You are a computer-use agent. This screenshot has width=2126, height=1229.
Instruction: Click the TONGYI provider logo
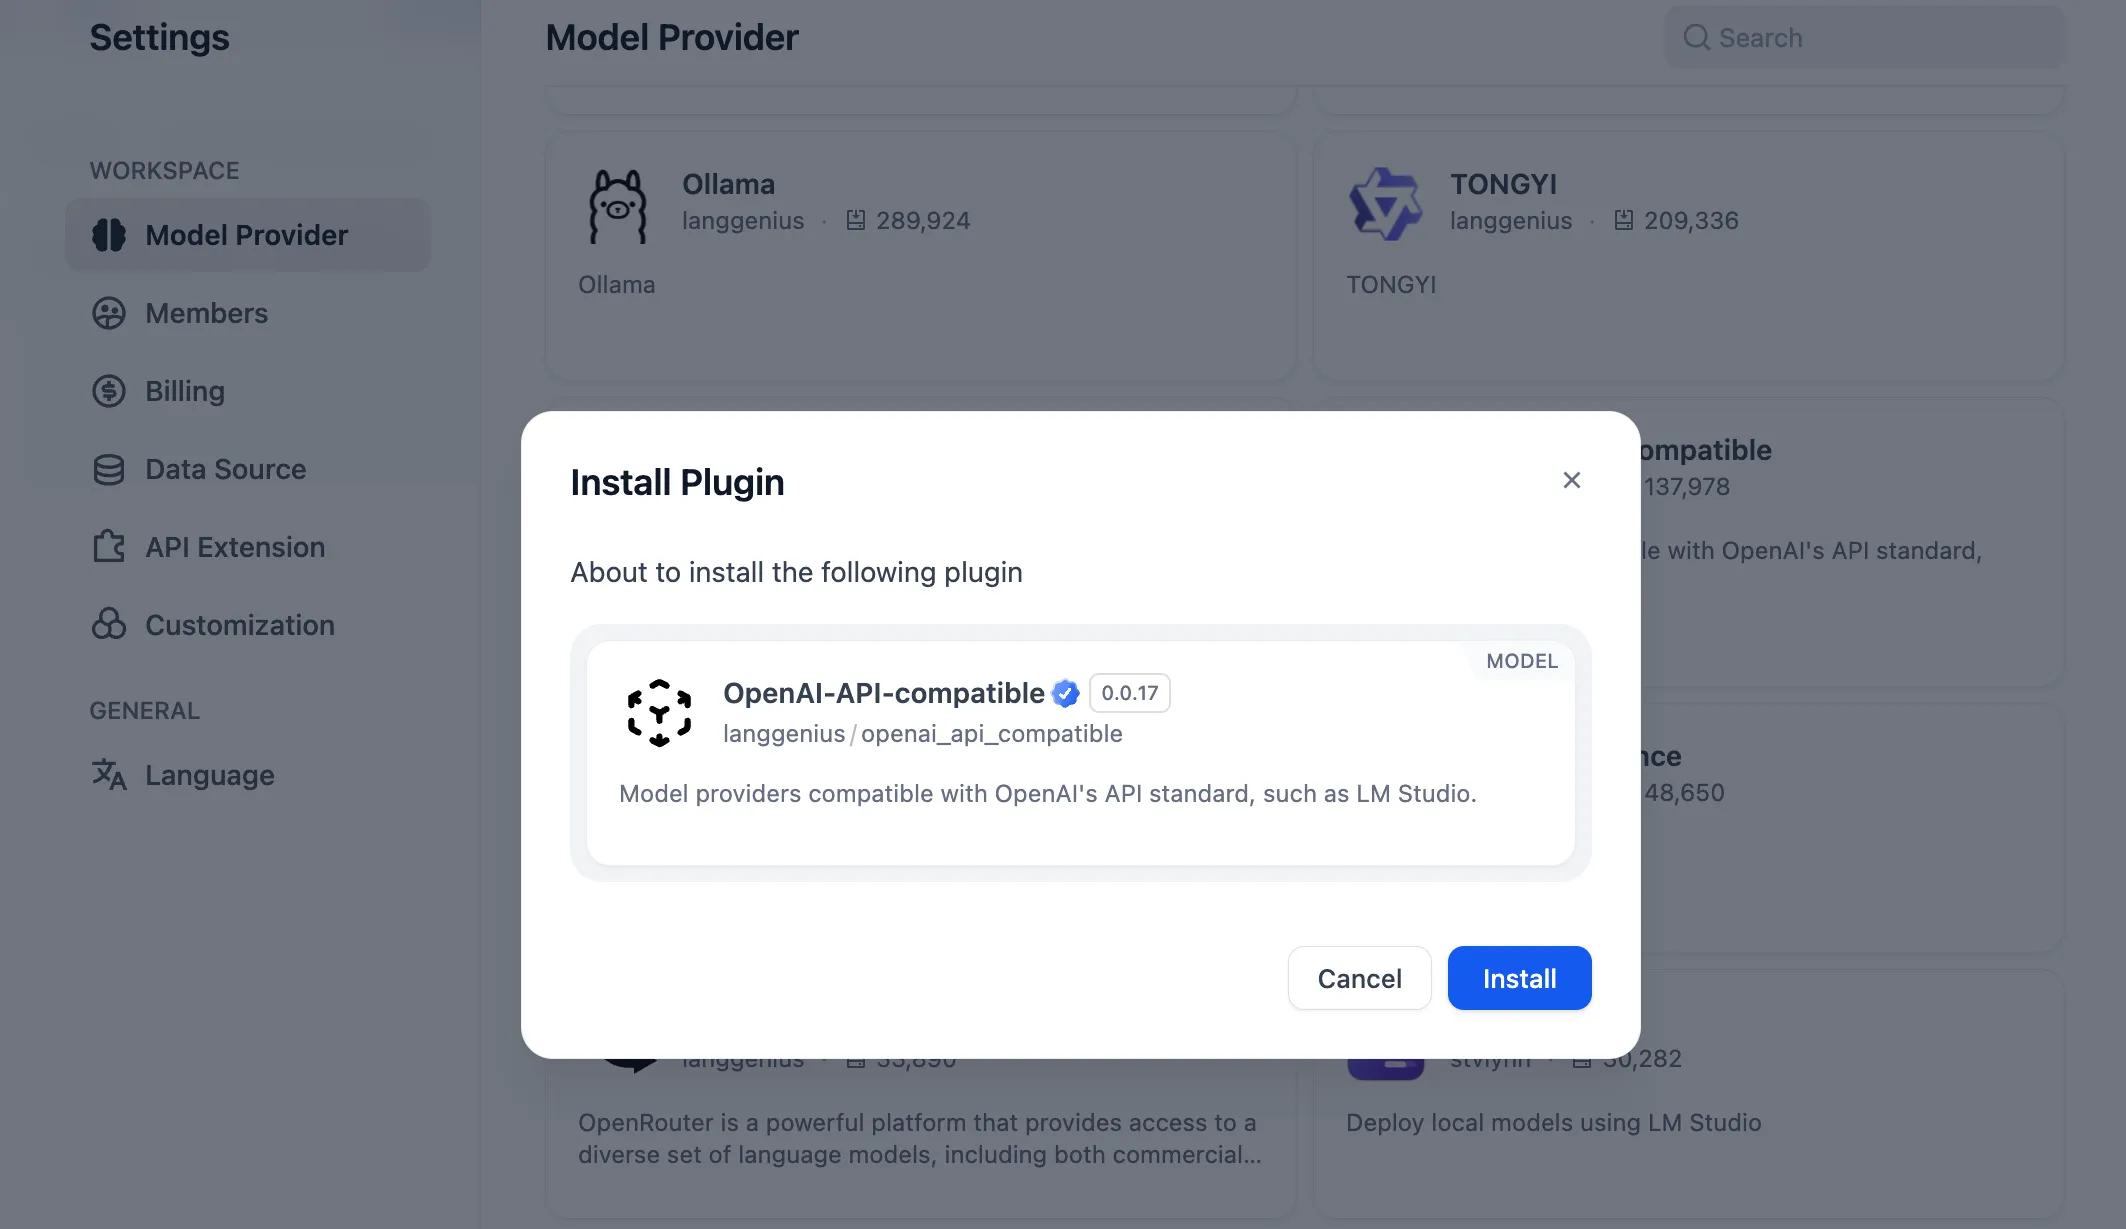click(x=1385, y=204)
